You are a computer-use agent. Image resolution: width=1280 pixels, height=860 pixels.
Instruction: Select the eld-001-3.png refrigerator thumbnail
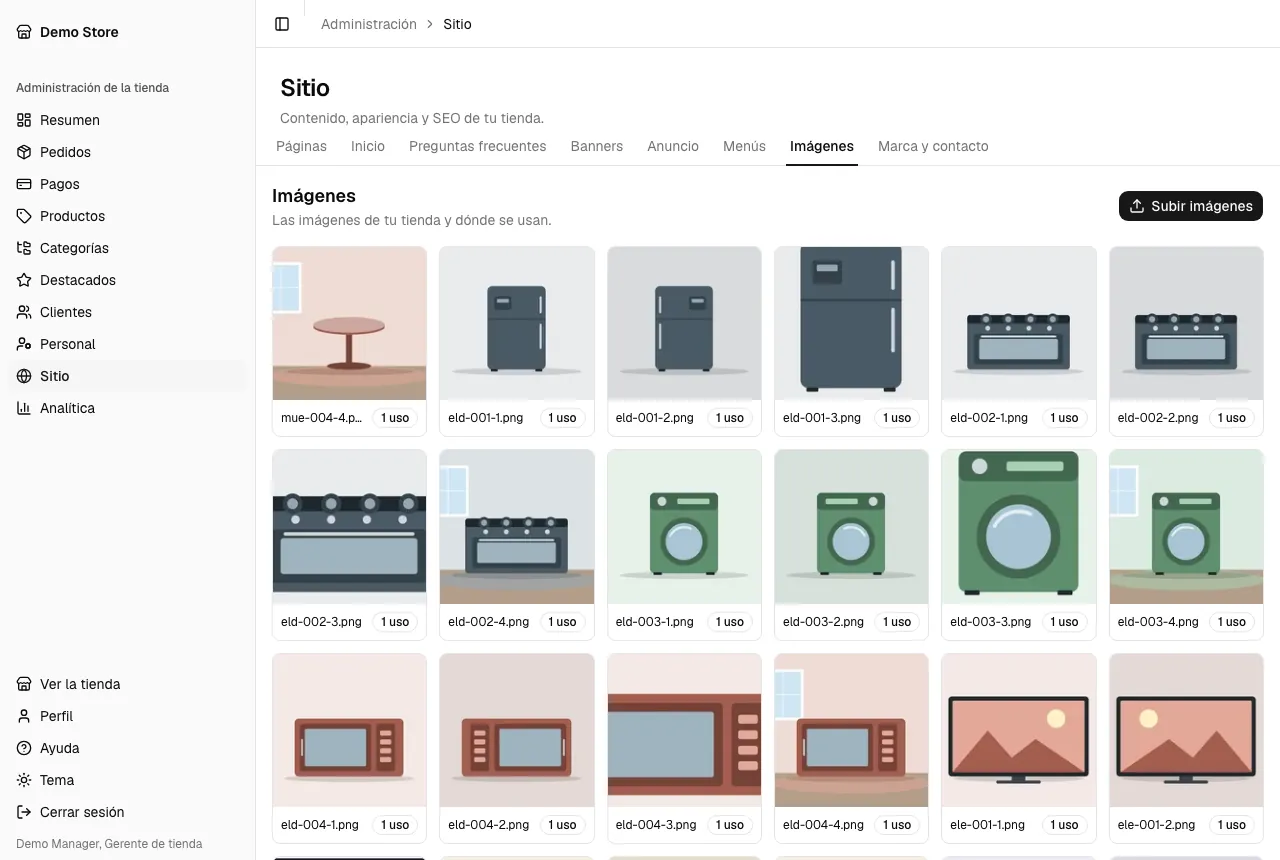click(x=851, y=324)
